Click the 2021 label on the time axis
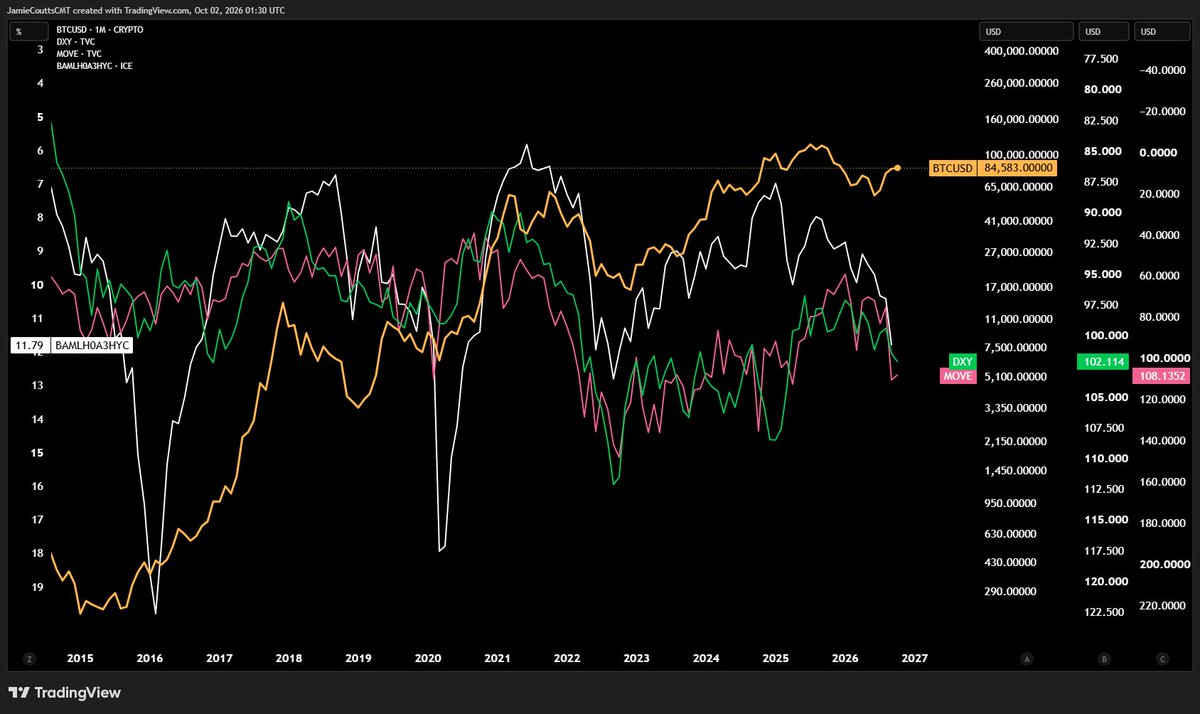The image size is (1200, 714). click(497, 658)
